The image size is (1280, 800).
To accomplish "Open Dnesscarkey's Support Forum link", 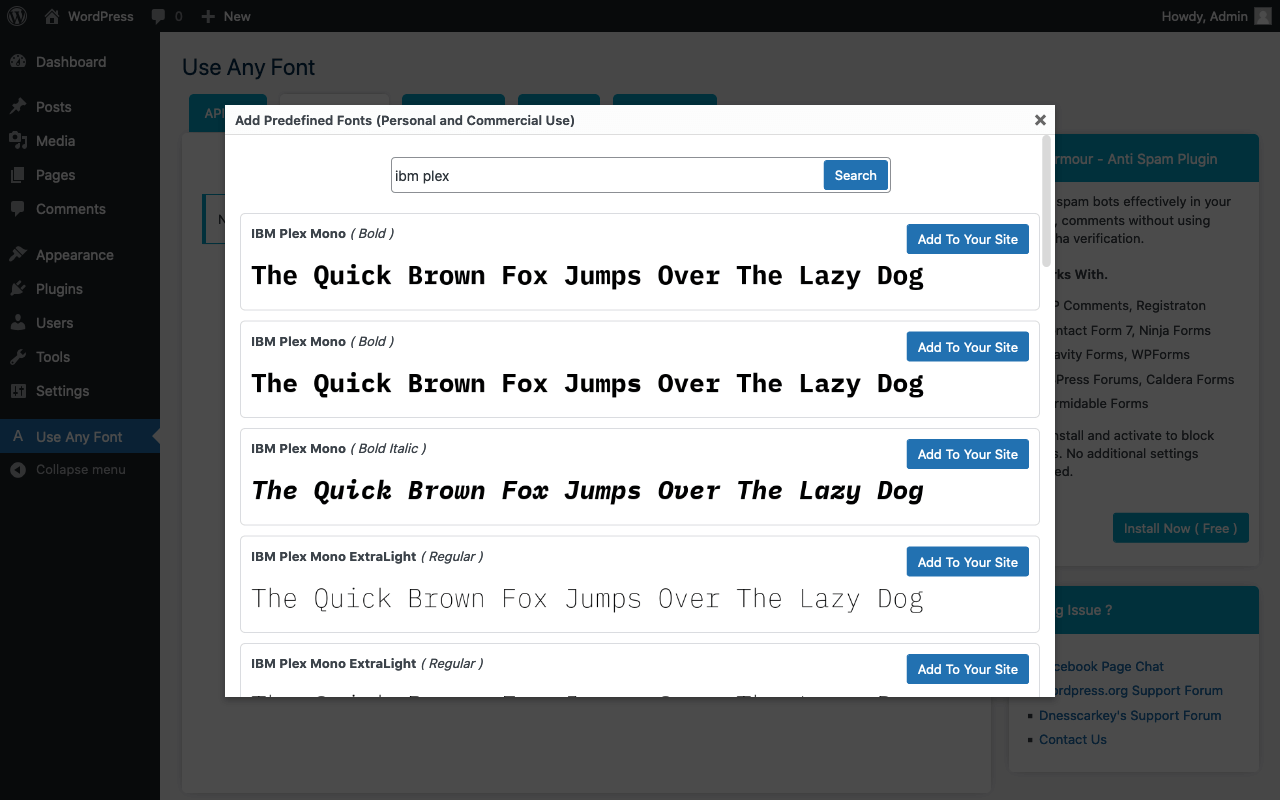I will pos(1130,715).
